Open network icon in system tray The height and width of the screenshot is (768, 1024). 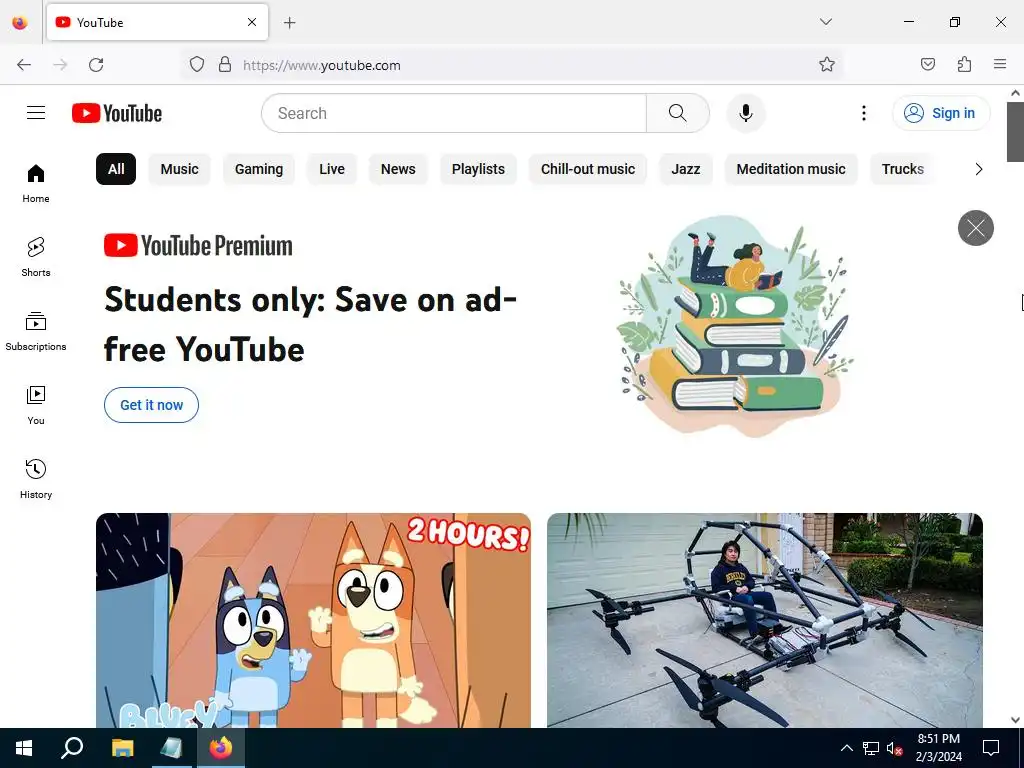click(x=871, y=748)
